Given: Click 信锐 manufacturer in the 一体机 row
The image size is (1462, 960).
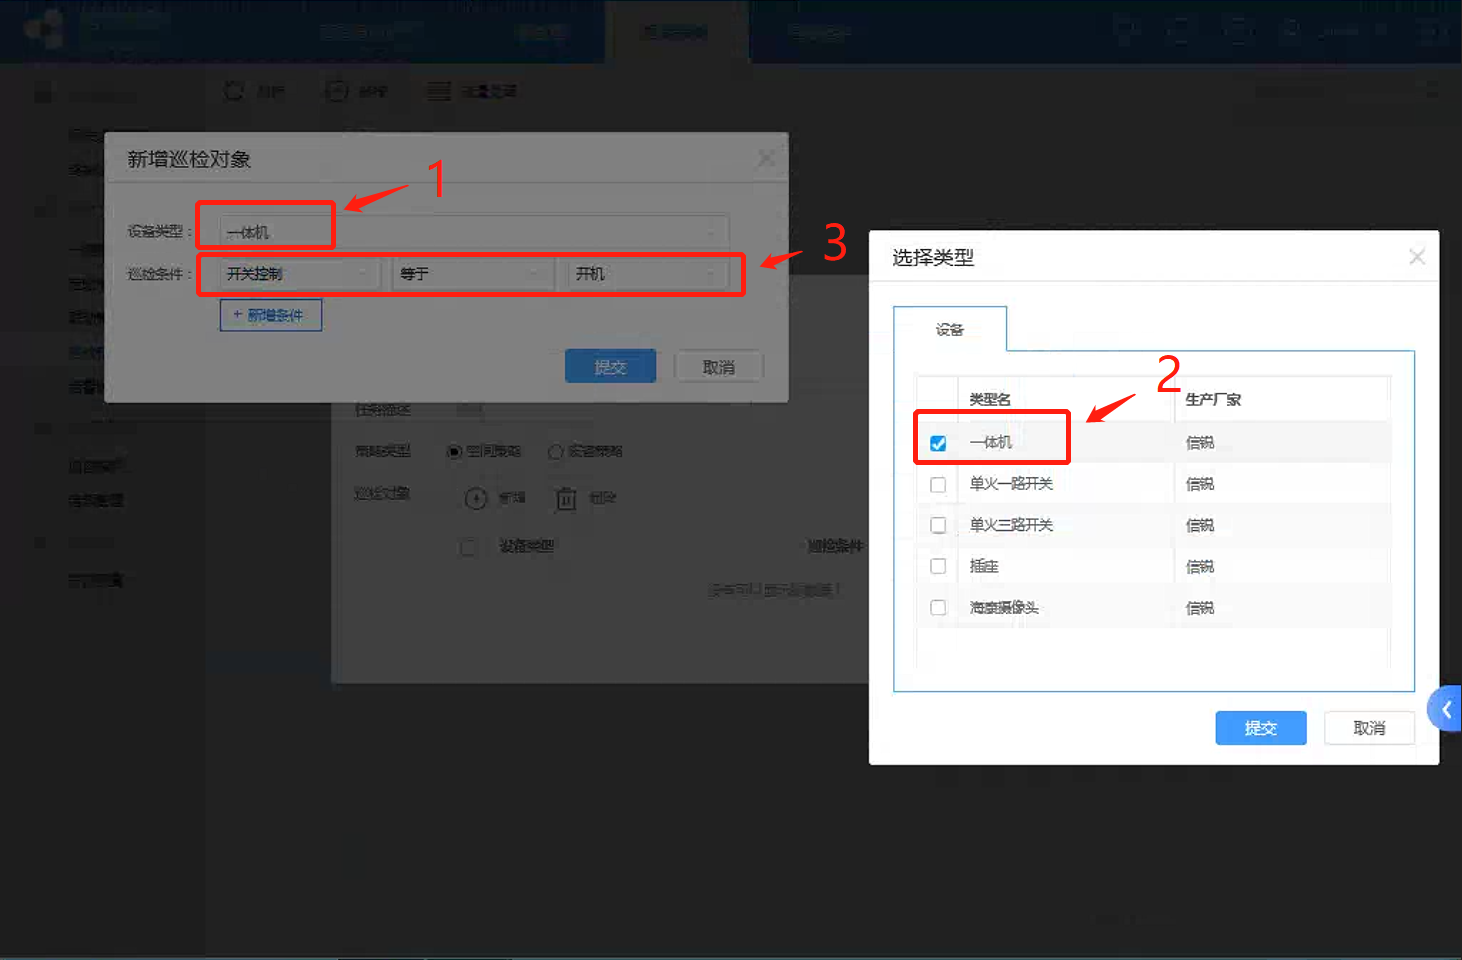Looking at the screenshot, I should (1200, 443).
